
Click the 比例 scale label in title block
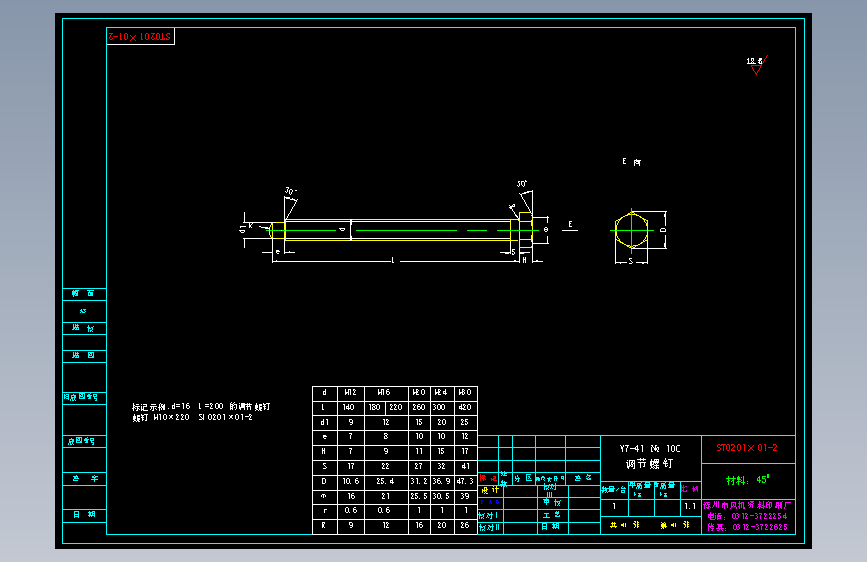tap(690, 489)
